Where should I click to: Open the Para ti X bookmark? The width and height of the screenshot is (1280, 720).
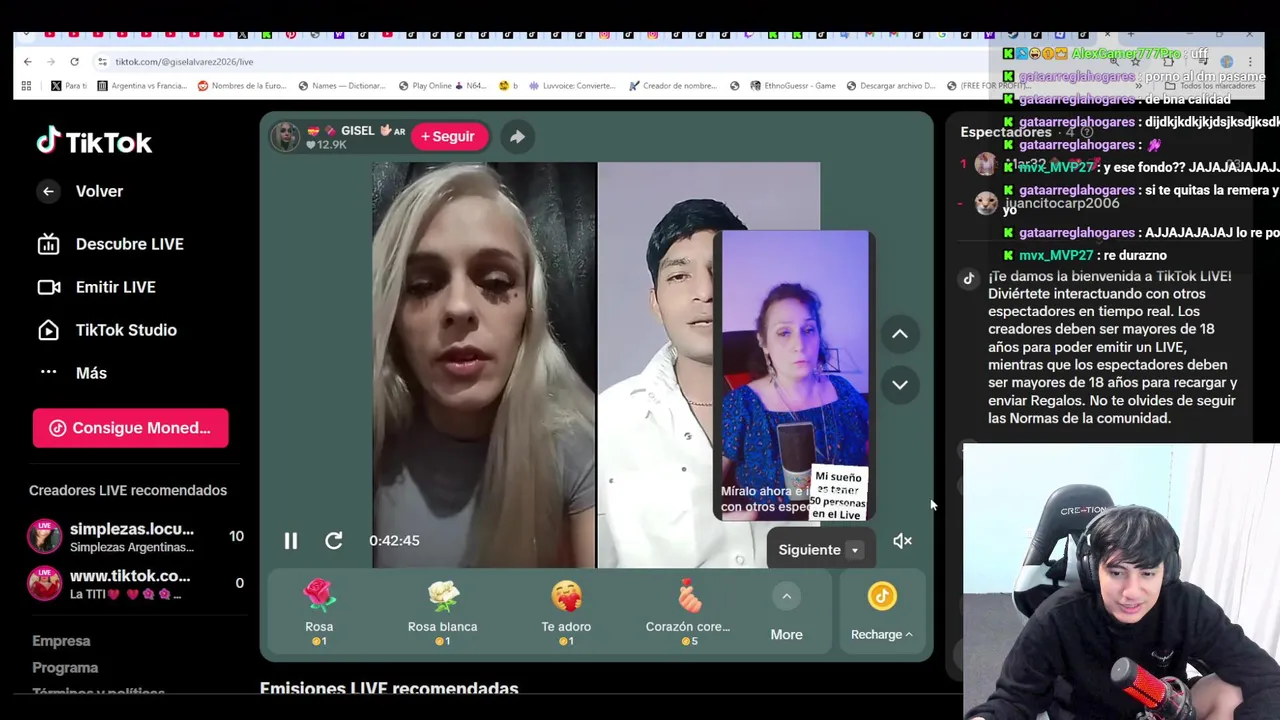[x=69, y=86]
